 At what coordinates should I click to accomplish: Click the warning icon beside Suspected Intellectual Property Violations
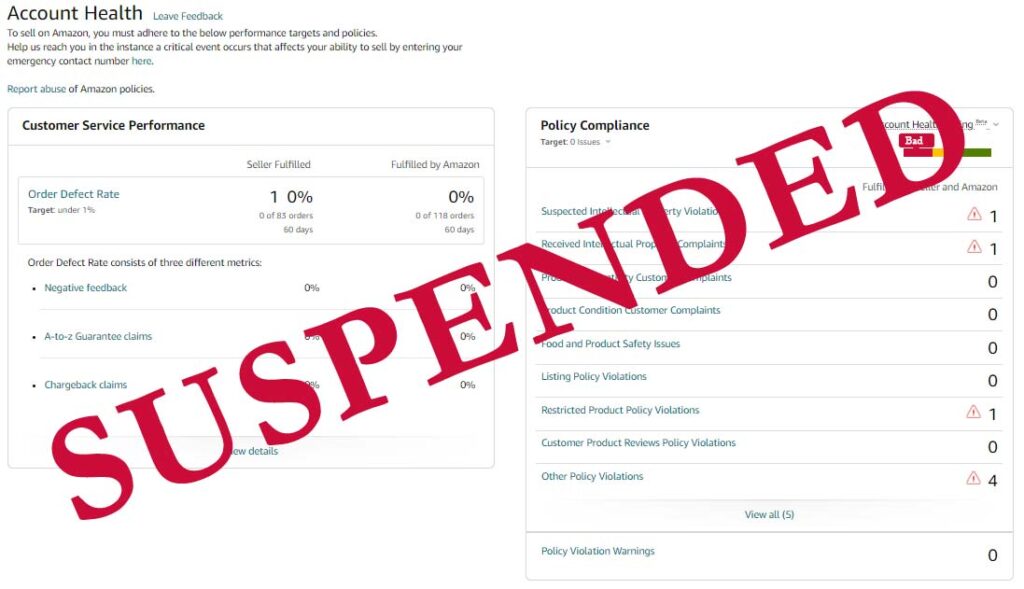pos(973,214)
